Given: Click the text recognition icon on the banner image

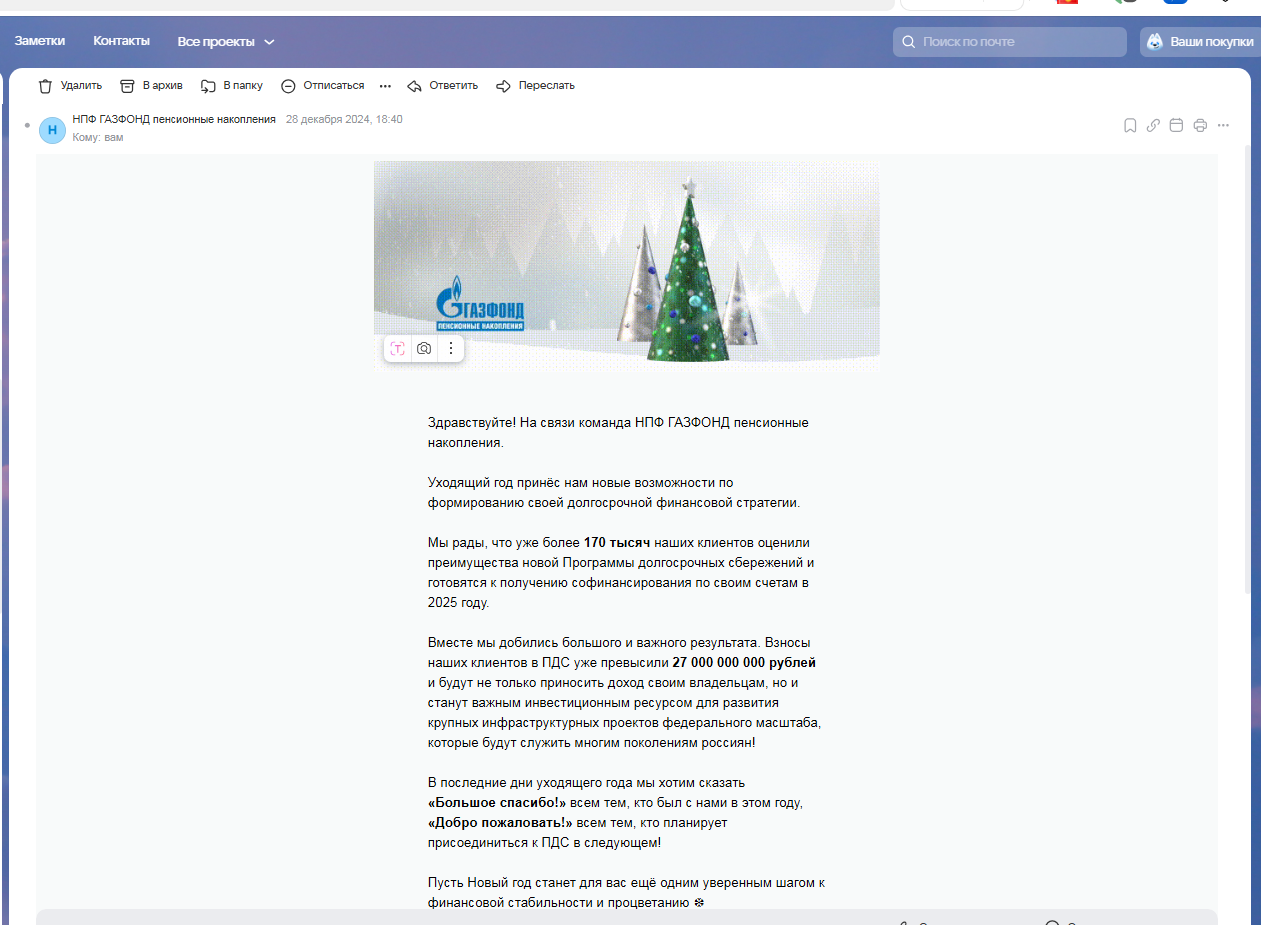Looking at the screenshot, I should pos(398,348).
